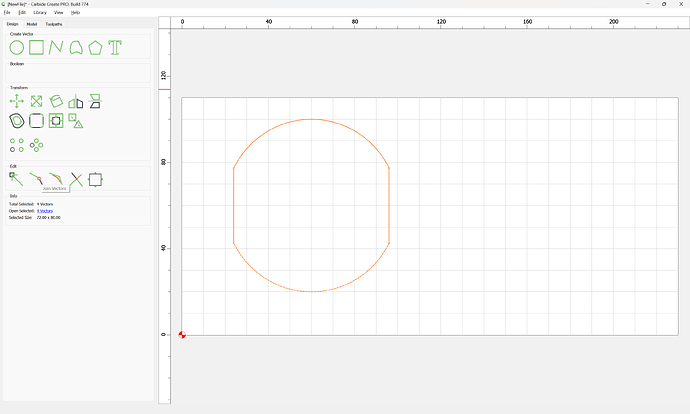The height and width of the screenshot is (414, 690).
Task: Open the inner offset square tool
Action: tap(56, 121)
